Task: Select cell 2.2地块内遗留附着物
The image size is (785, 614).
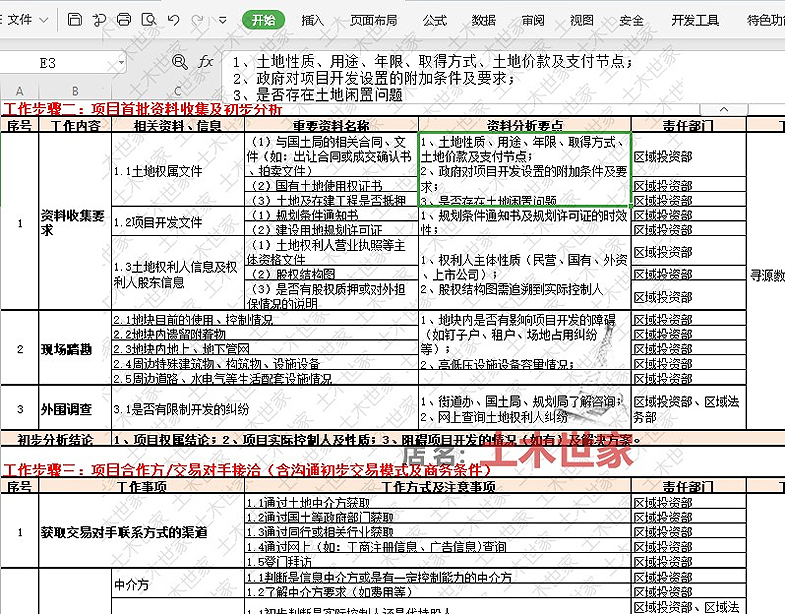Action: pos(265,334)
